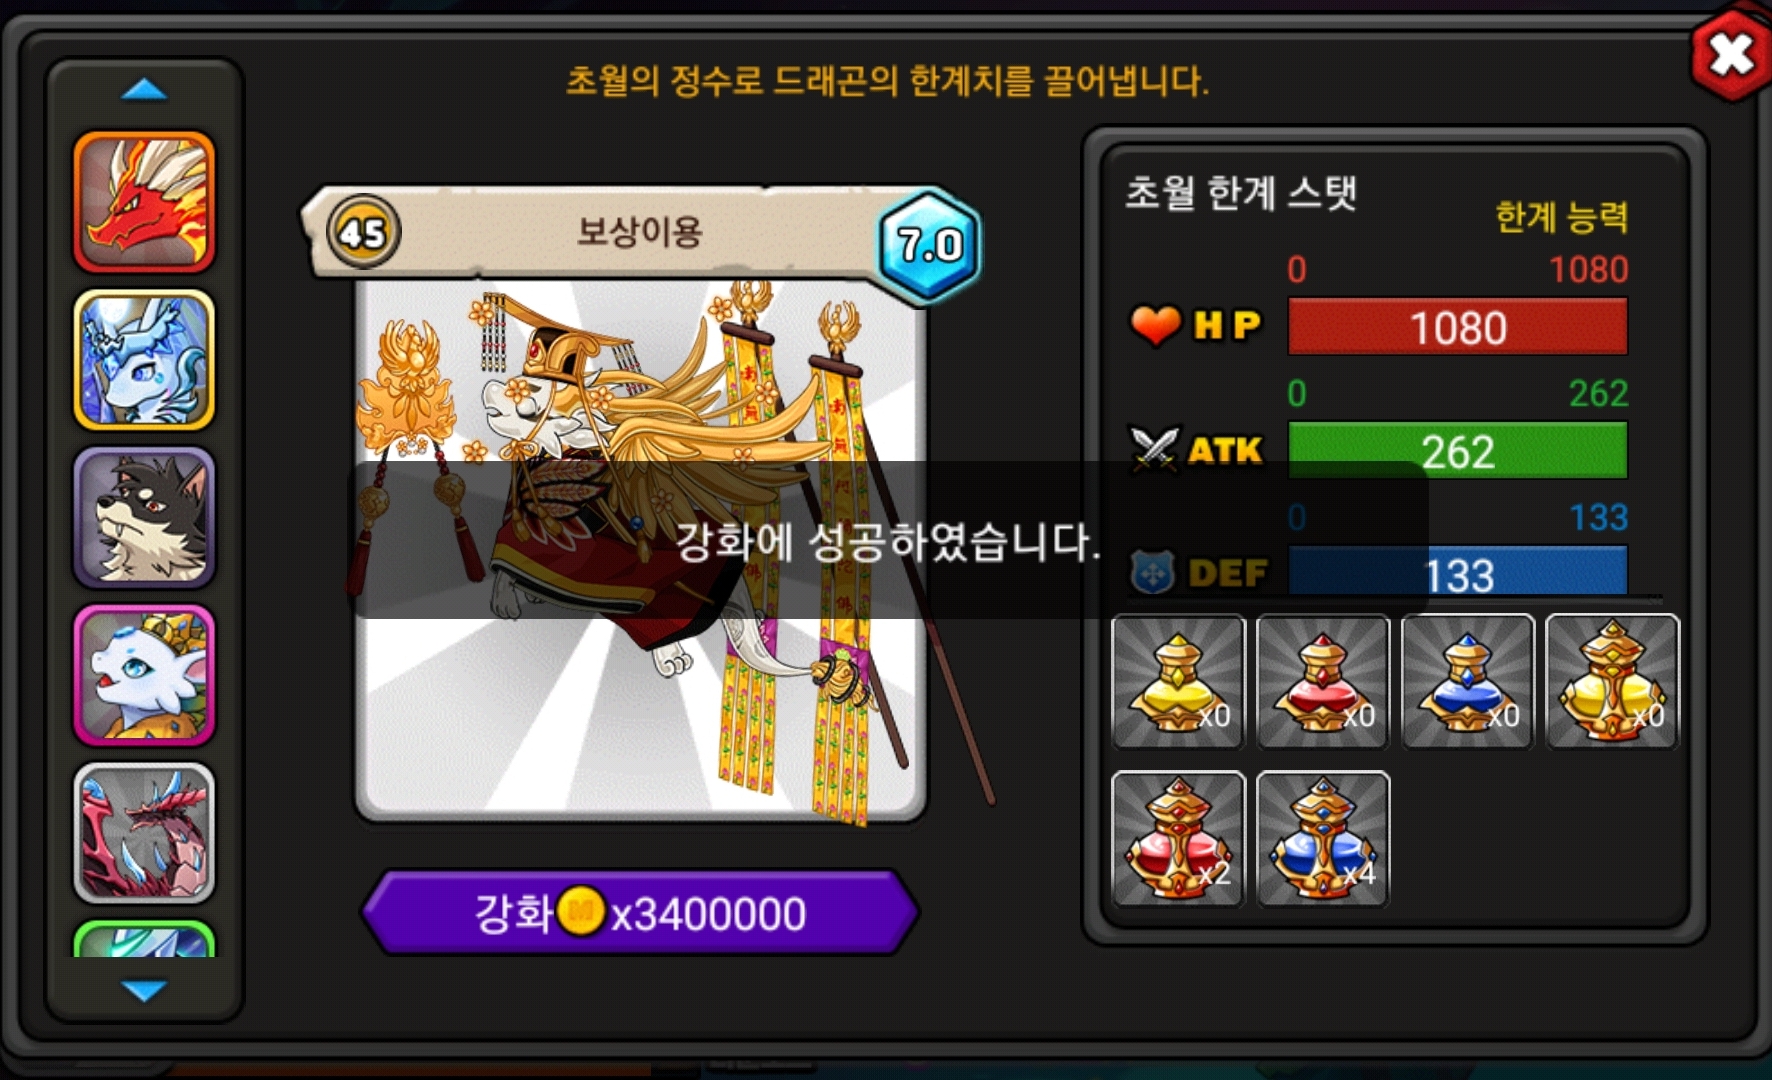Screen dimensions: 1772x1080
Task: Click the green ATK bar showing 262
Action: pyautogui.click(x=1457, y=451)
